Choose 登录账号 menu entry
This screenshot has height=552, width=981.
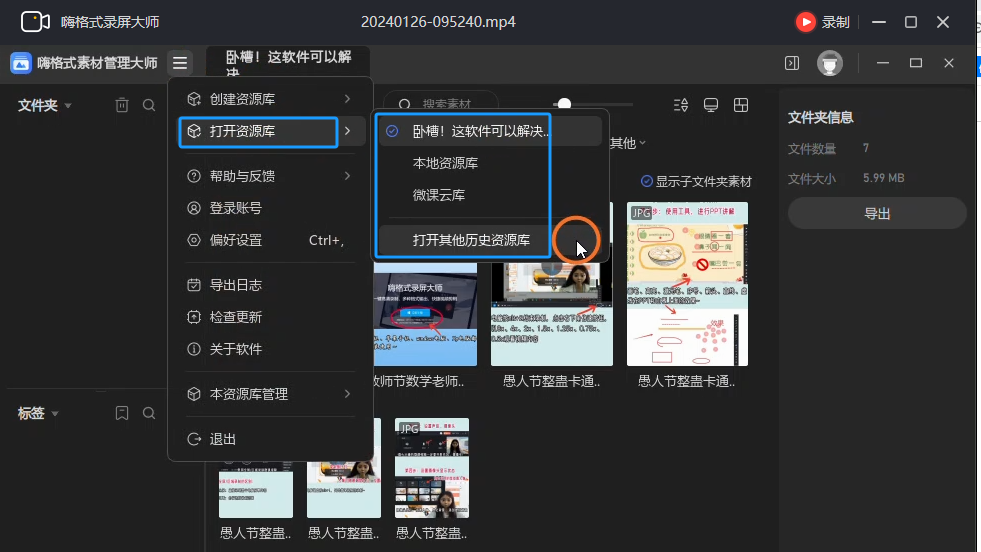270,208
